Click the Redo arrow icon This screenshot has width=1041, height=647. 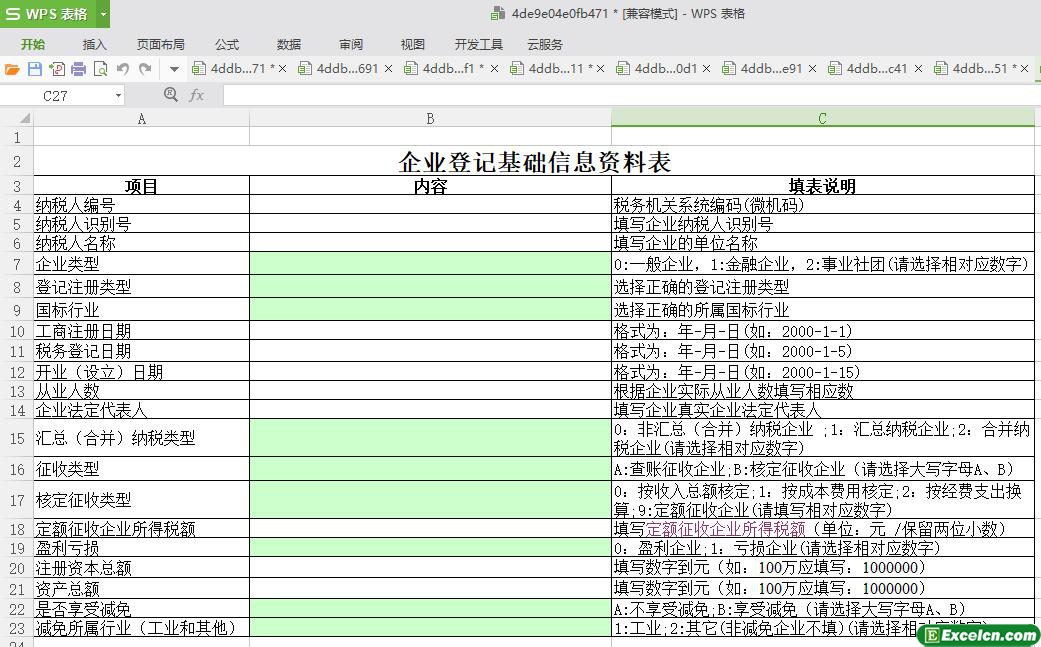pyautogui.click(x=145, y=69)
